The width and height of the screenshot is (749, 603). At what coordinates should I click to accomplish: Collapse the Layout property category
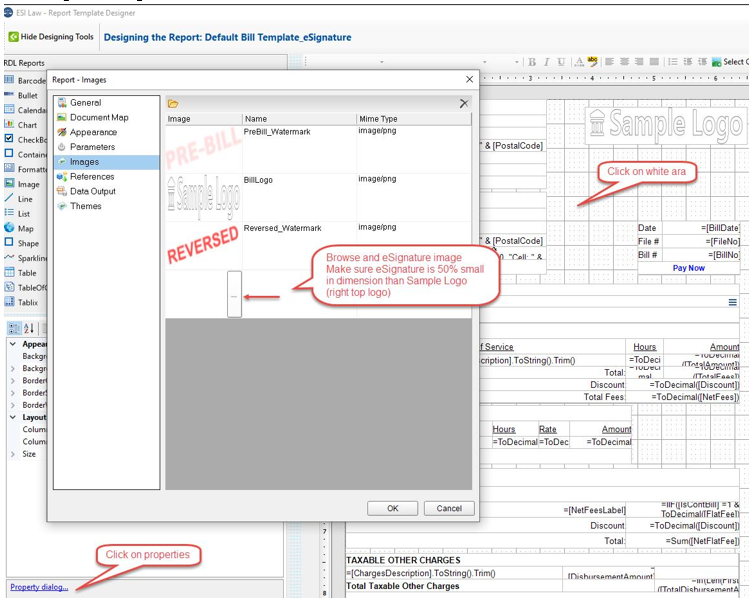click(x=13, y=417)
